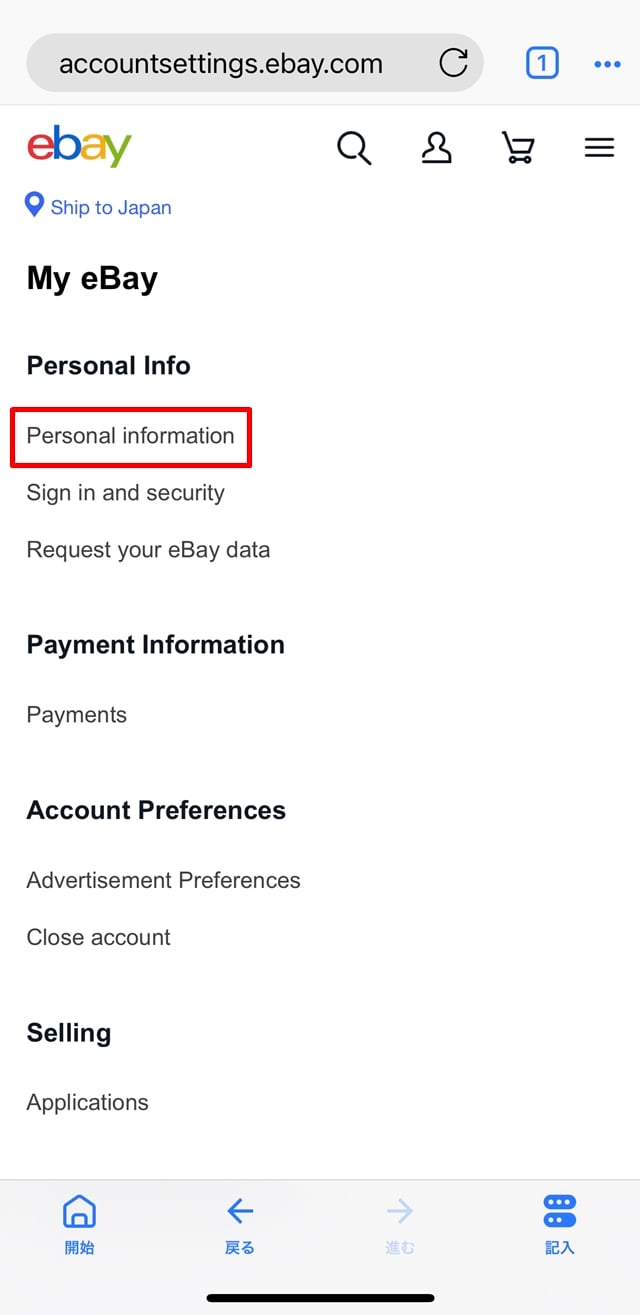Open the search magnifier icon
The height and width of the screenshot is (1315, 640).
pos(354,148)
